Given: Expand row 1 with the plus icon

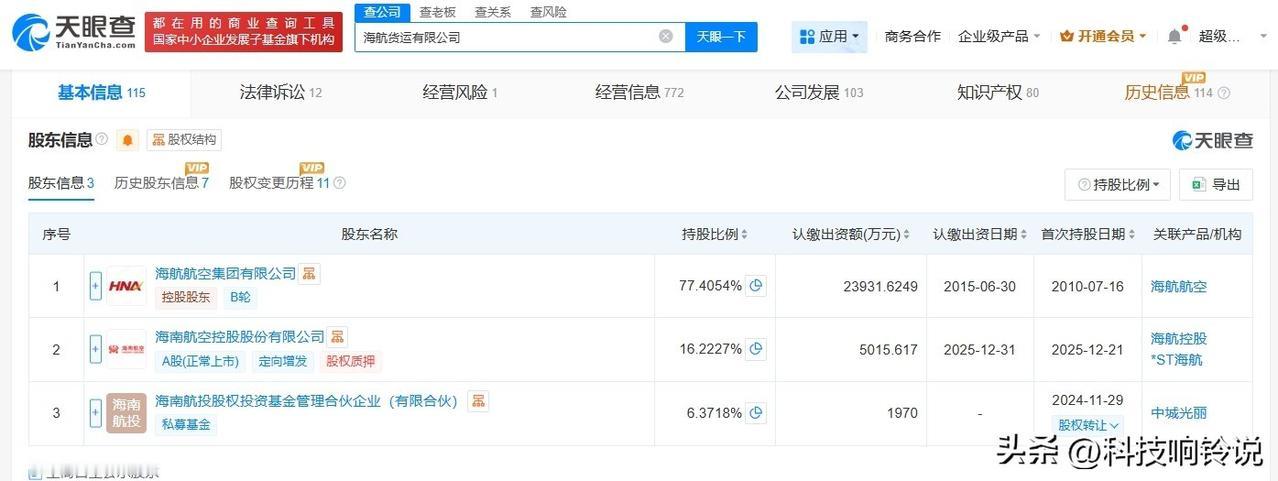Looking at the screenshot, I should click(x=96, y=286).
